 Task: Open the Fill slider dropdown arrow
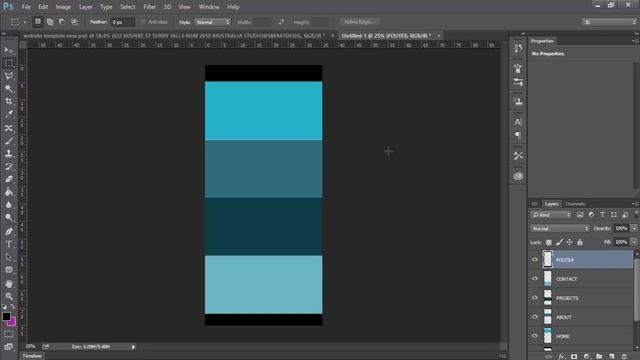[634, 242]
